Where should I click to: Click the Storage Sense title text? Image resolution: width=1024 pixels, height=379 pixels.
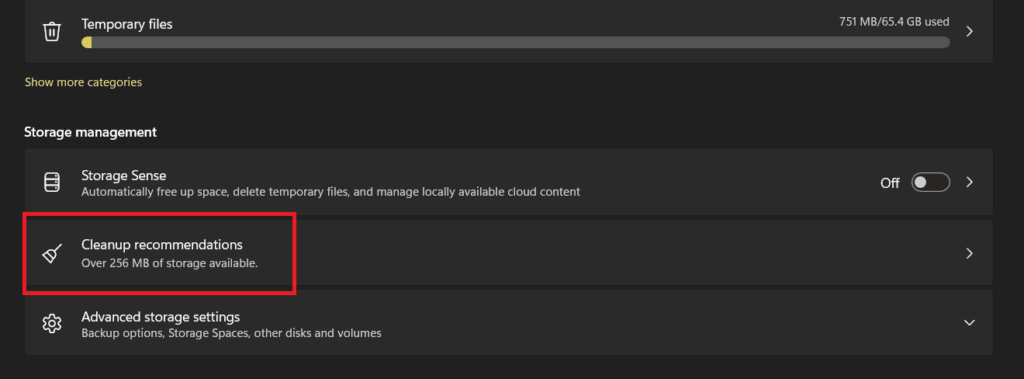point(123,175)
